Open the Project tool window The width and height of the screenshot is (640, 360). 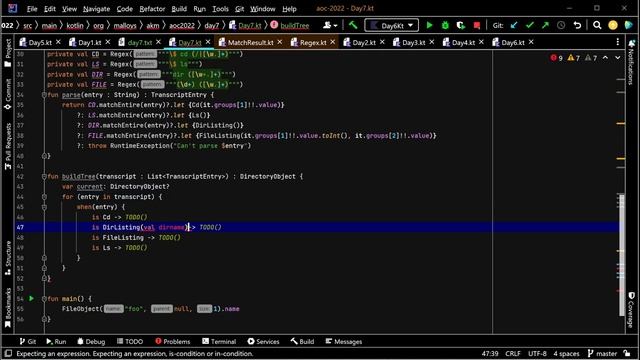pyautogui.click(x=8, y=53)
